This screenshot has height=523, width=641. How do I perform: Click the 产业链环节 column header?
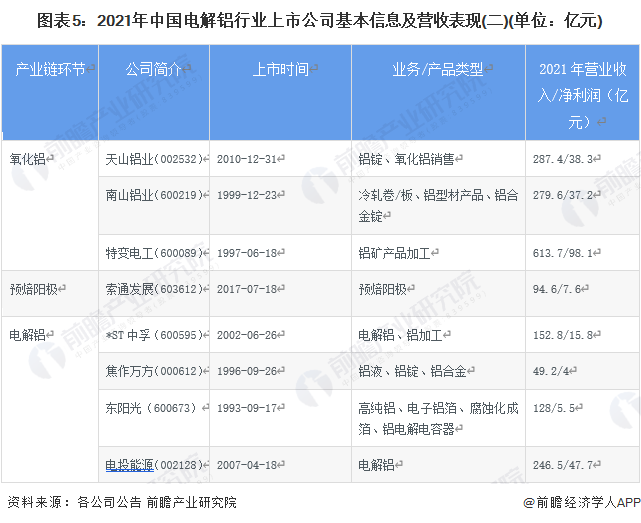[x=50, y=93]
